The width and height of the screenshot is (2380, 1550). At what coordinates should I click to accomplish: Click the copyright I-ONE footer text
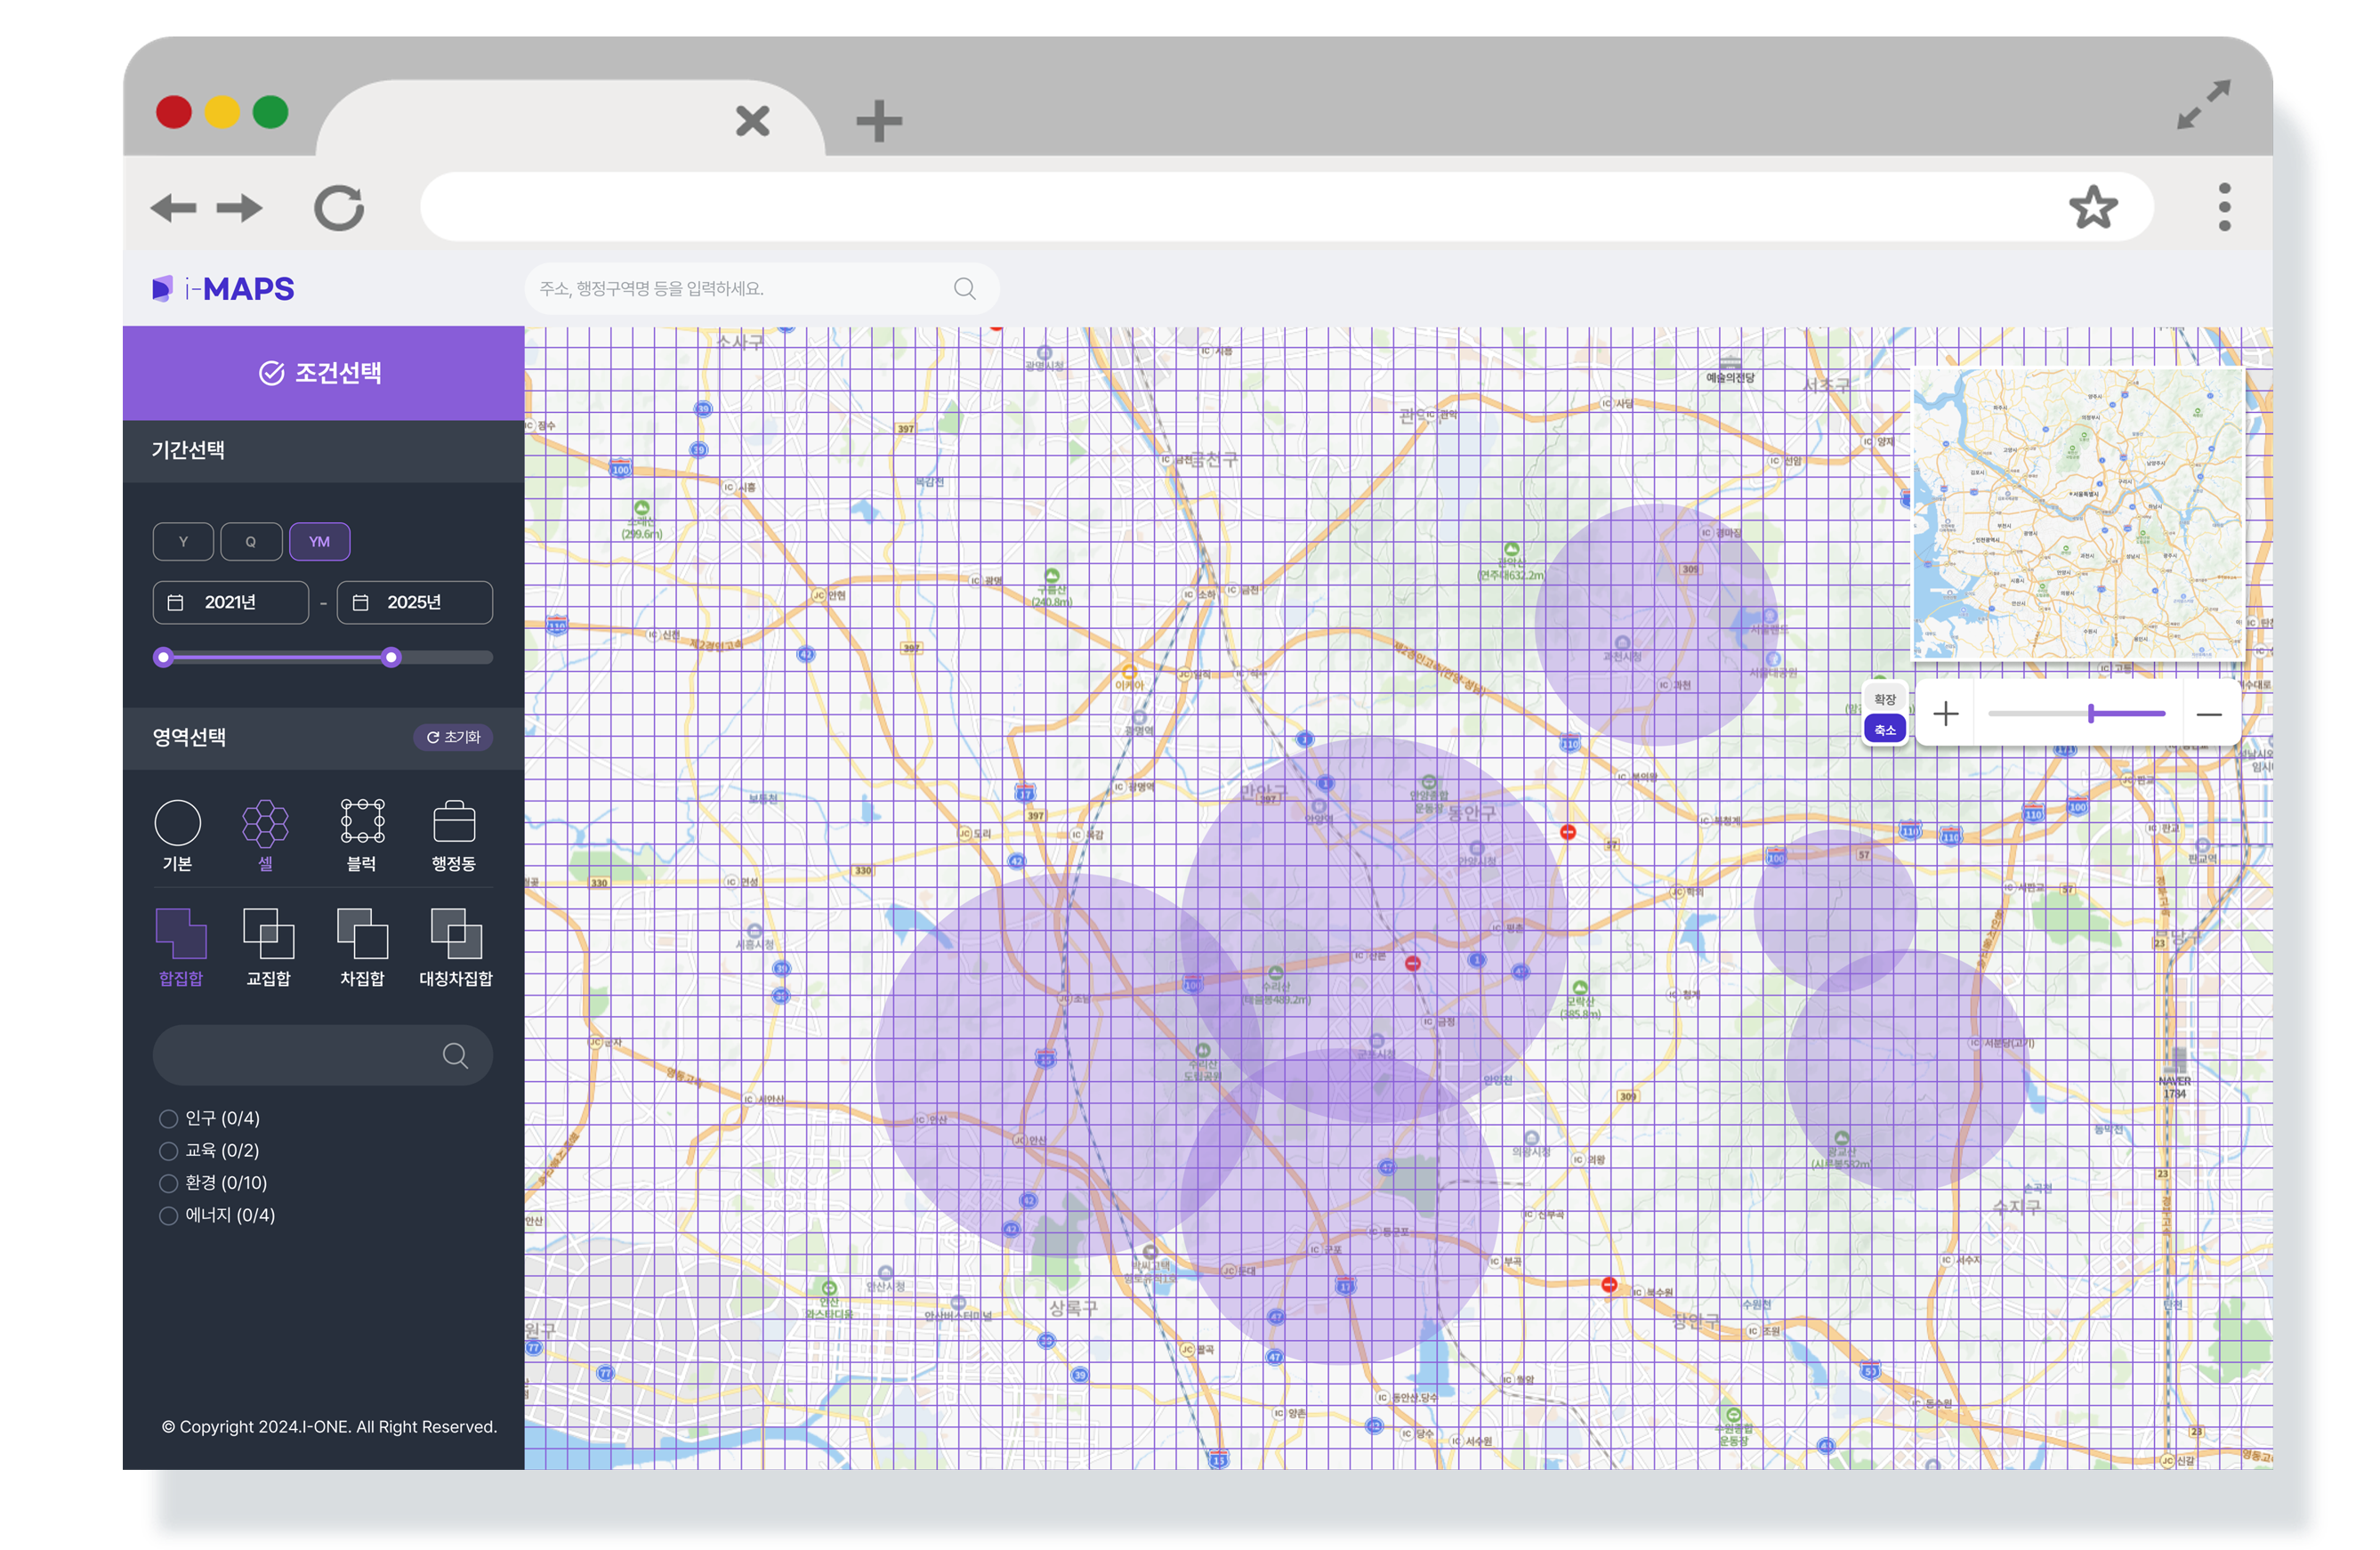pos(329,1427)
